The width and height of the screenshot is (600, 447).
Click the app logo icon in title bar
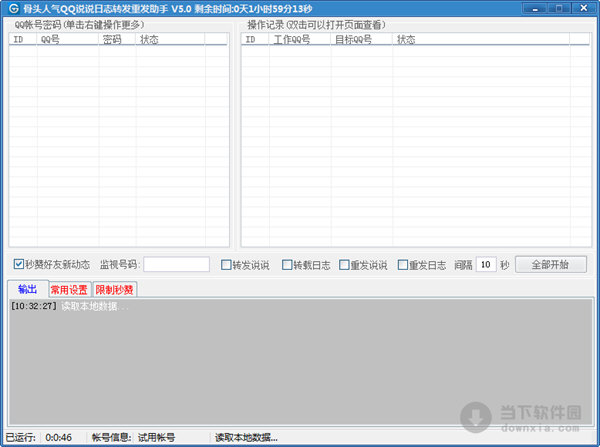coord(13,8)
